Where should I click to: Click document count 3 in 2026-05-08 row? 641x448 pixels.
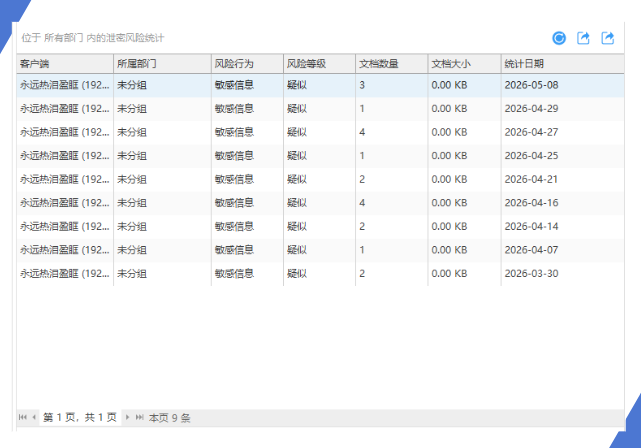tap(362, 85)
